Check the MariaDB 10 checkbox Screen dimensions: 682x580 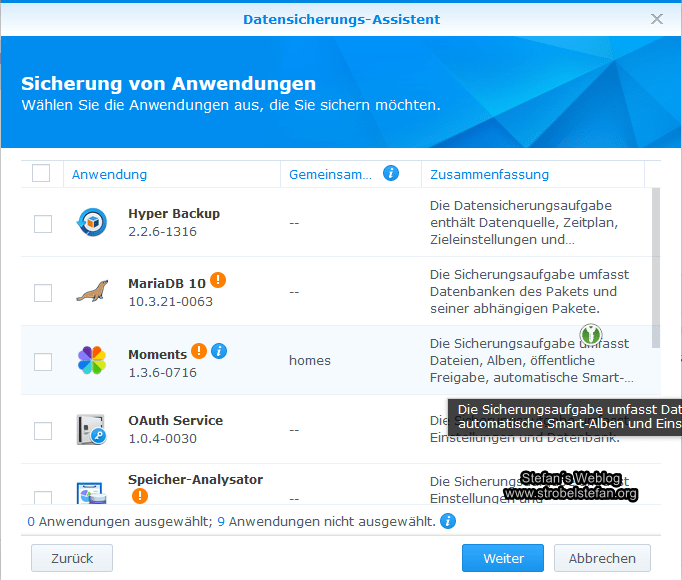pos(43,293)
